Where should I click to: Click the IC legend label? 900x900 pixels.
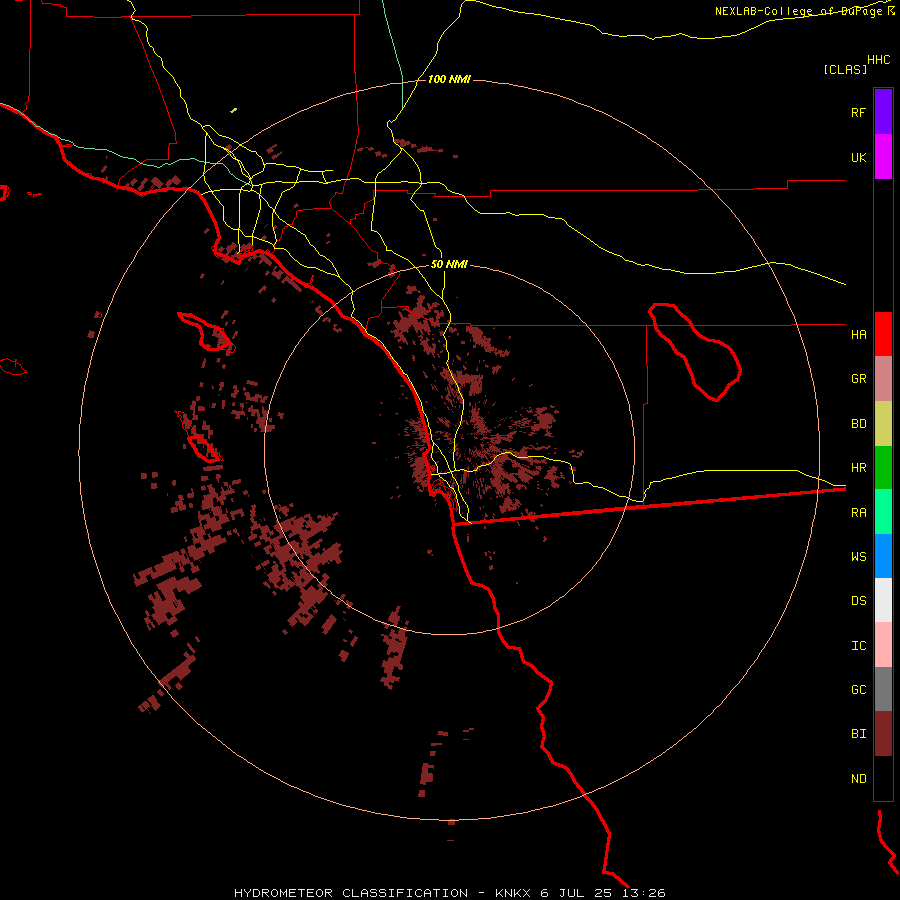[858, 645]
